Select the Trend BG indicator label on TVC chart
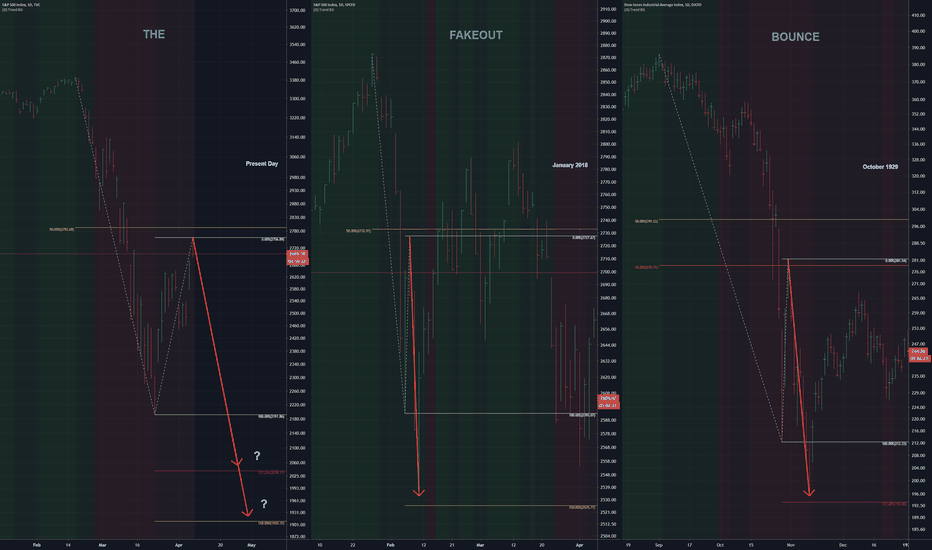Viewport: 932px width, 550px height. click(x=12, y=10)
